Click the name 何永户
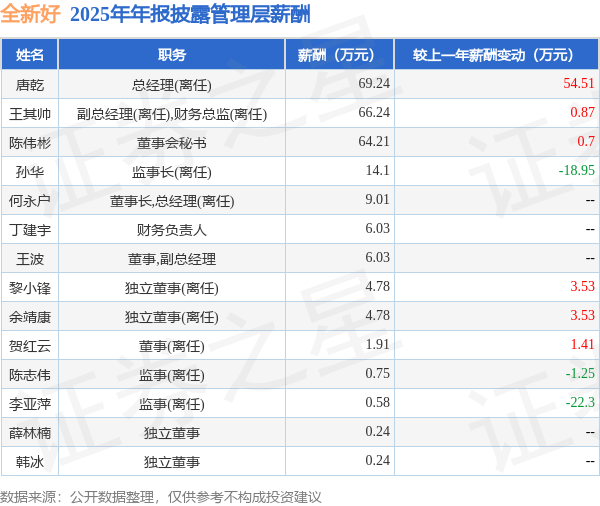 pyautogui.click(x=30, y=201)
